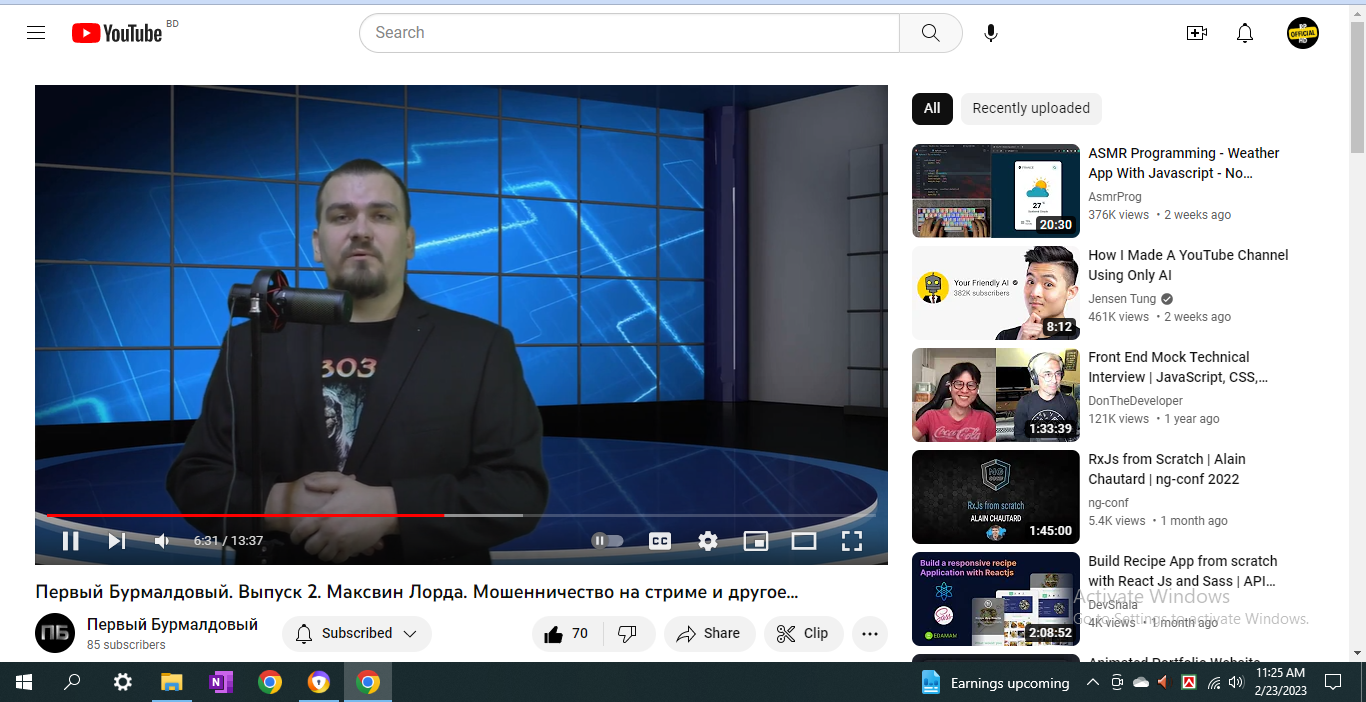Open the player settings gear
The height and width of the screenshot is (702, 1366).
[x=708, y=541]
